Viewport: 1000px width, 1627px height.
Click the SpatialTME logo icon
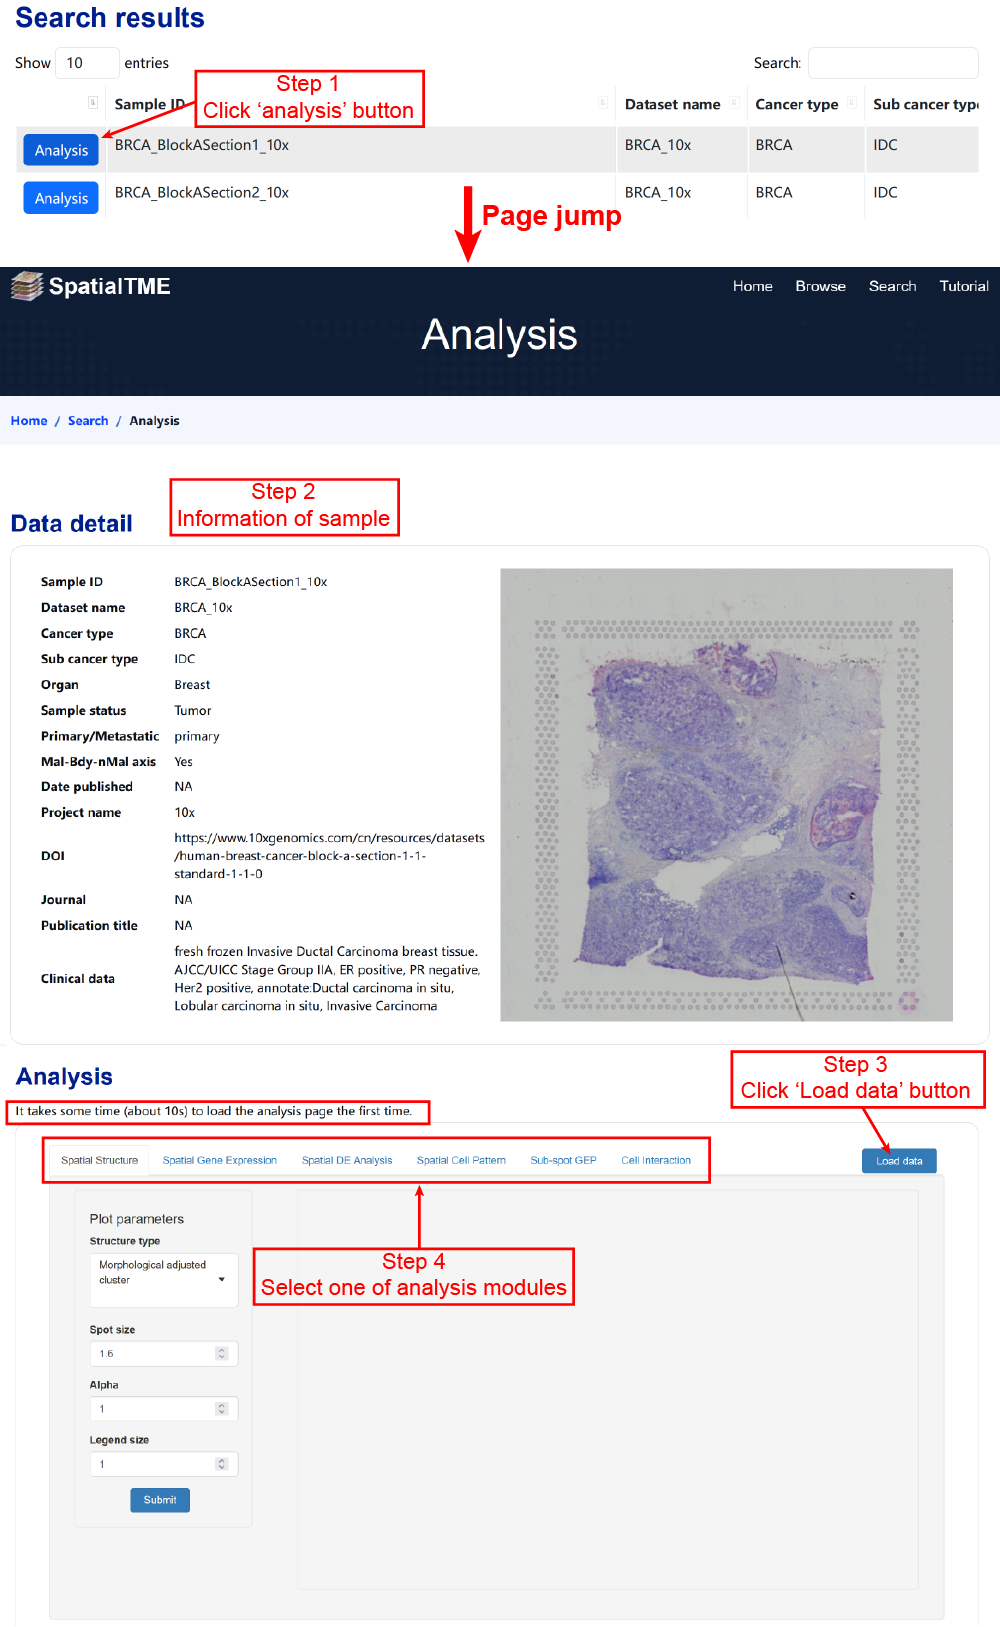(27, 287)
